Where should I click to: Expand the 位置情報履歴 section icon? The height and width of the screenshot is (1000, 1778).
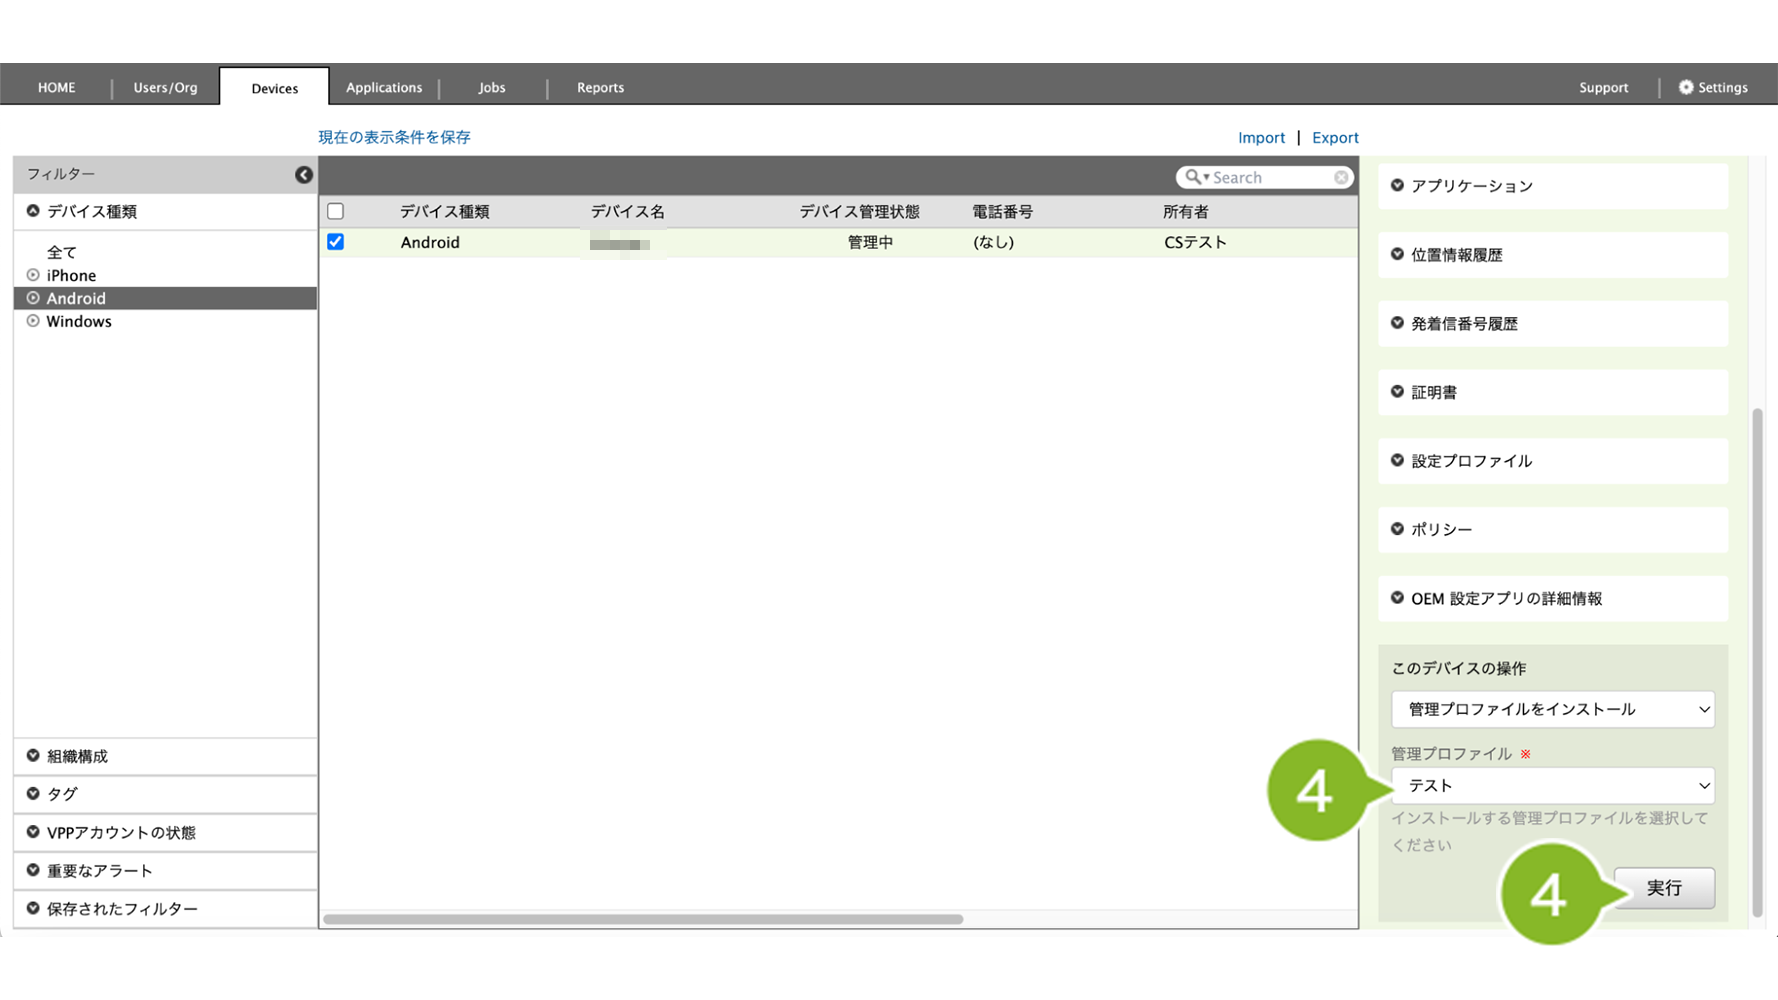tap(1397, 254)
